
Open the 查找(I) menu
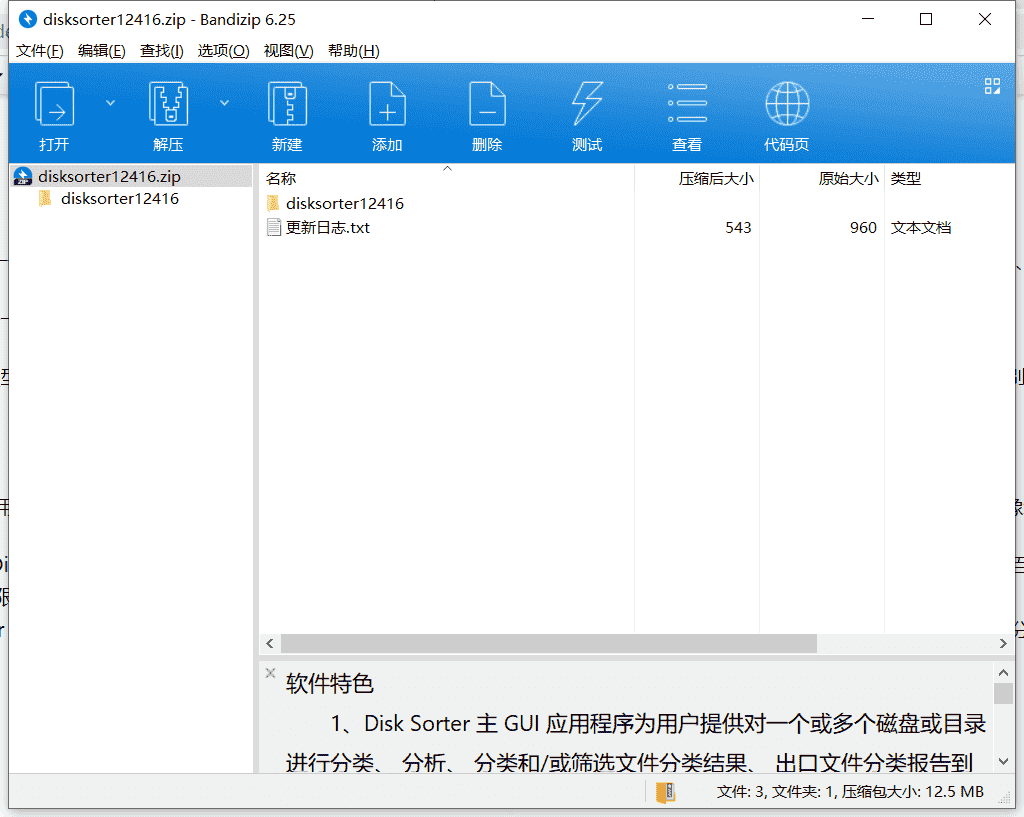point(161,51)
